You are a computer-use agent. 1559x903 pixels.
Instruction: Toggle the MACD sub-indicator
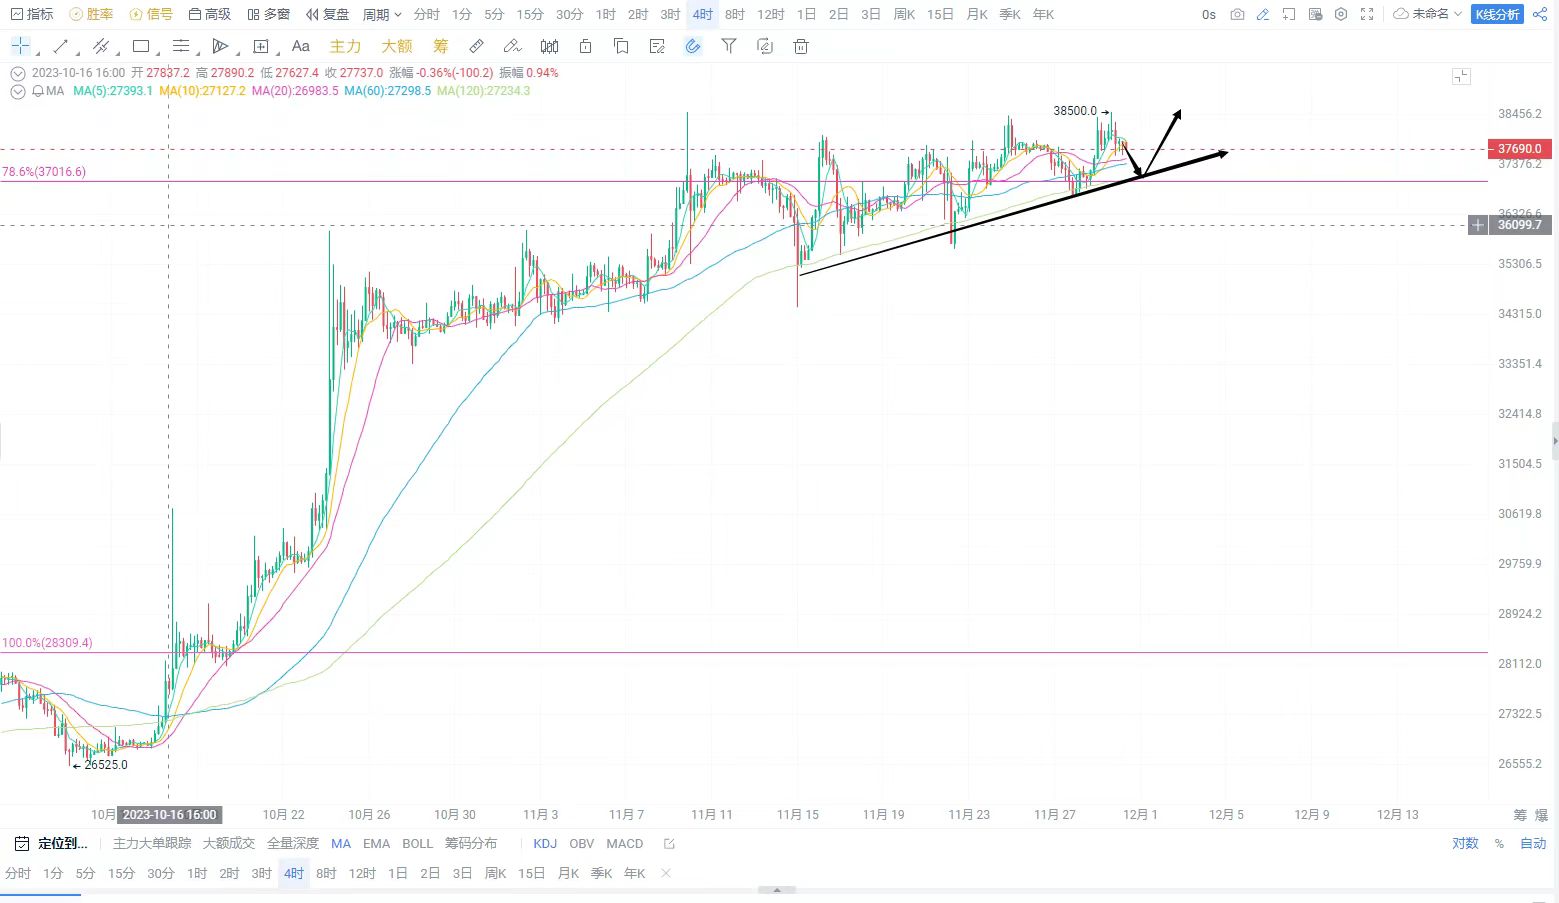(x=625, y=843)
